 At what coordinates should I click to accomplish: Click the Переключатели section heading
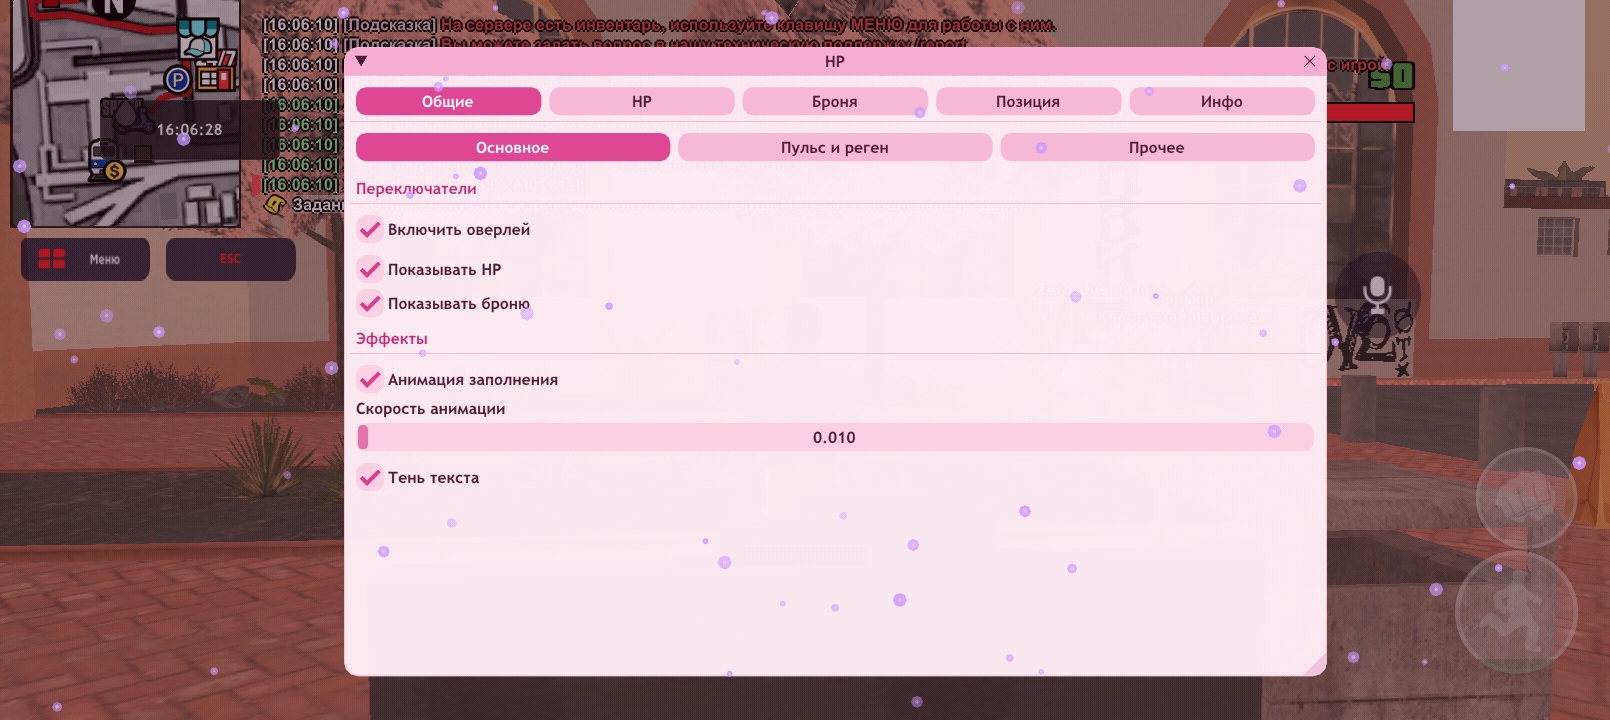coord(416,188)
